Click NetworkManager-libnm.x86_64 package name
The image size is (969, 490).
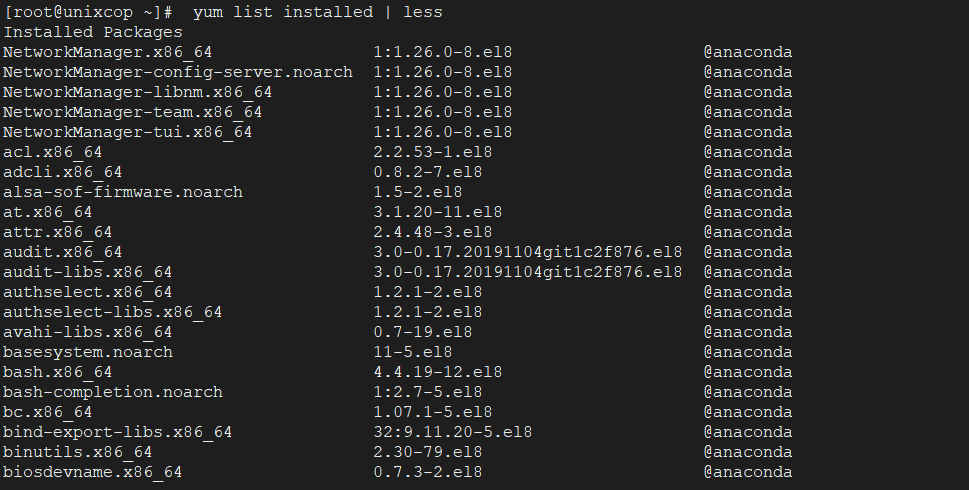coord(137,92)
